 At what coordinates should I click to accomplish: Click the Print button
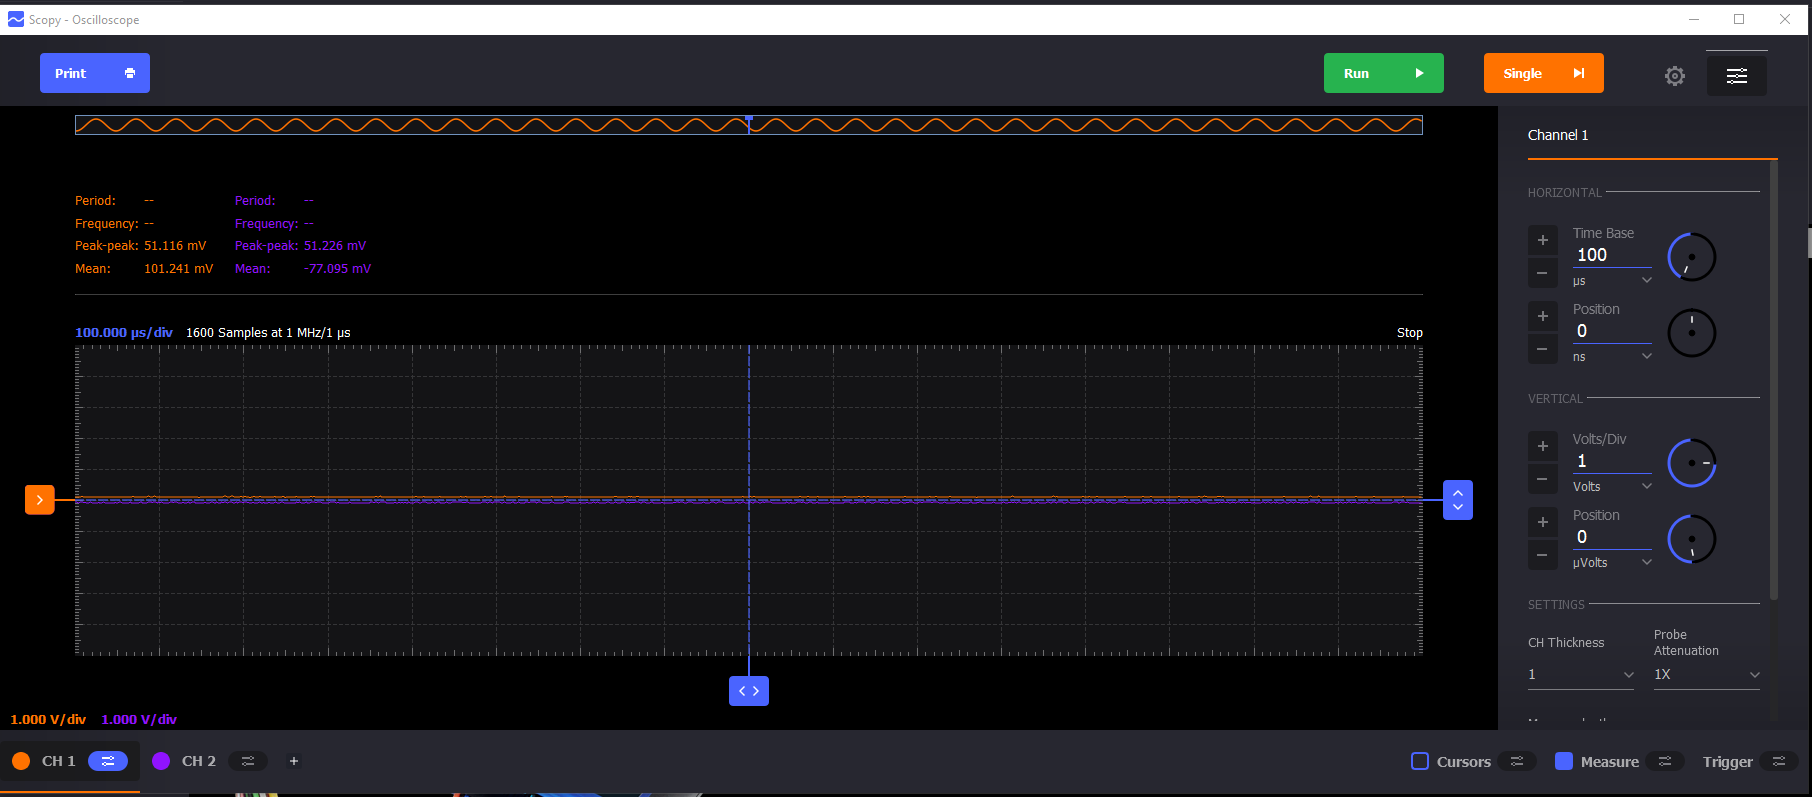(95, 73)
